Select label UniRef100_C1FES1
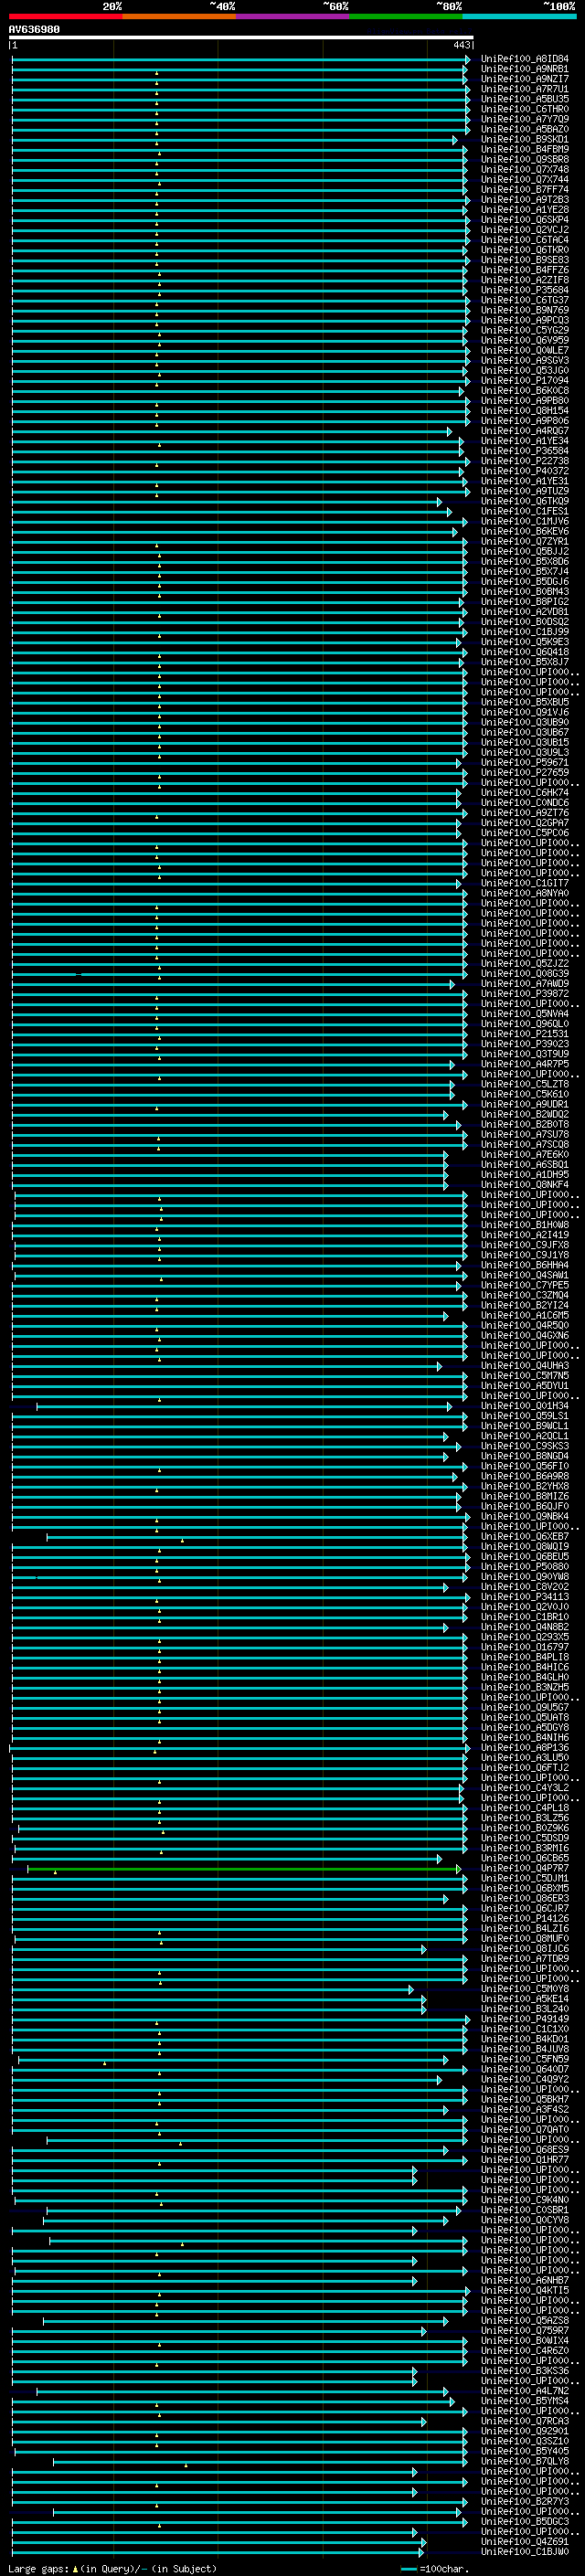The image size is (585, 2576). pyautogui.click(x=525, y=511)
